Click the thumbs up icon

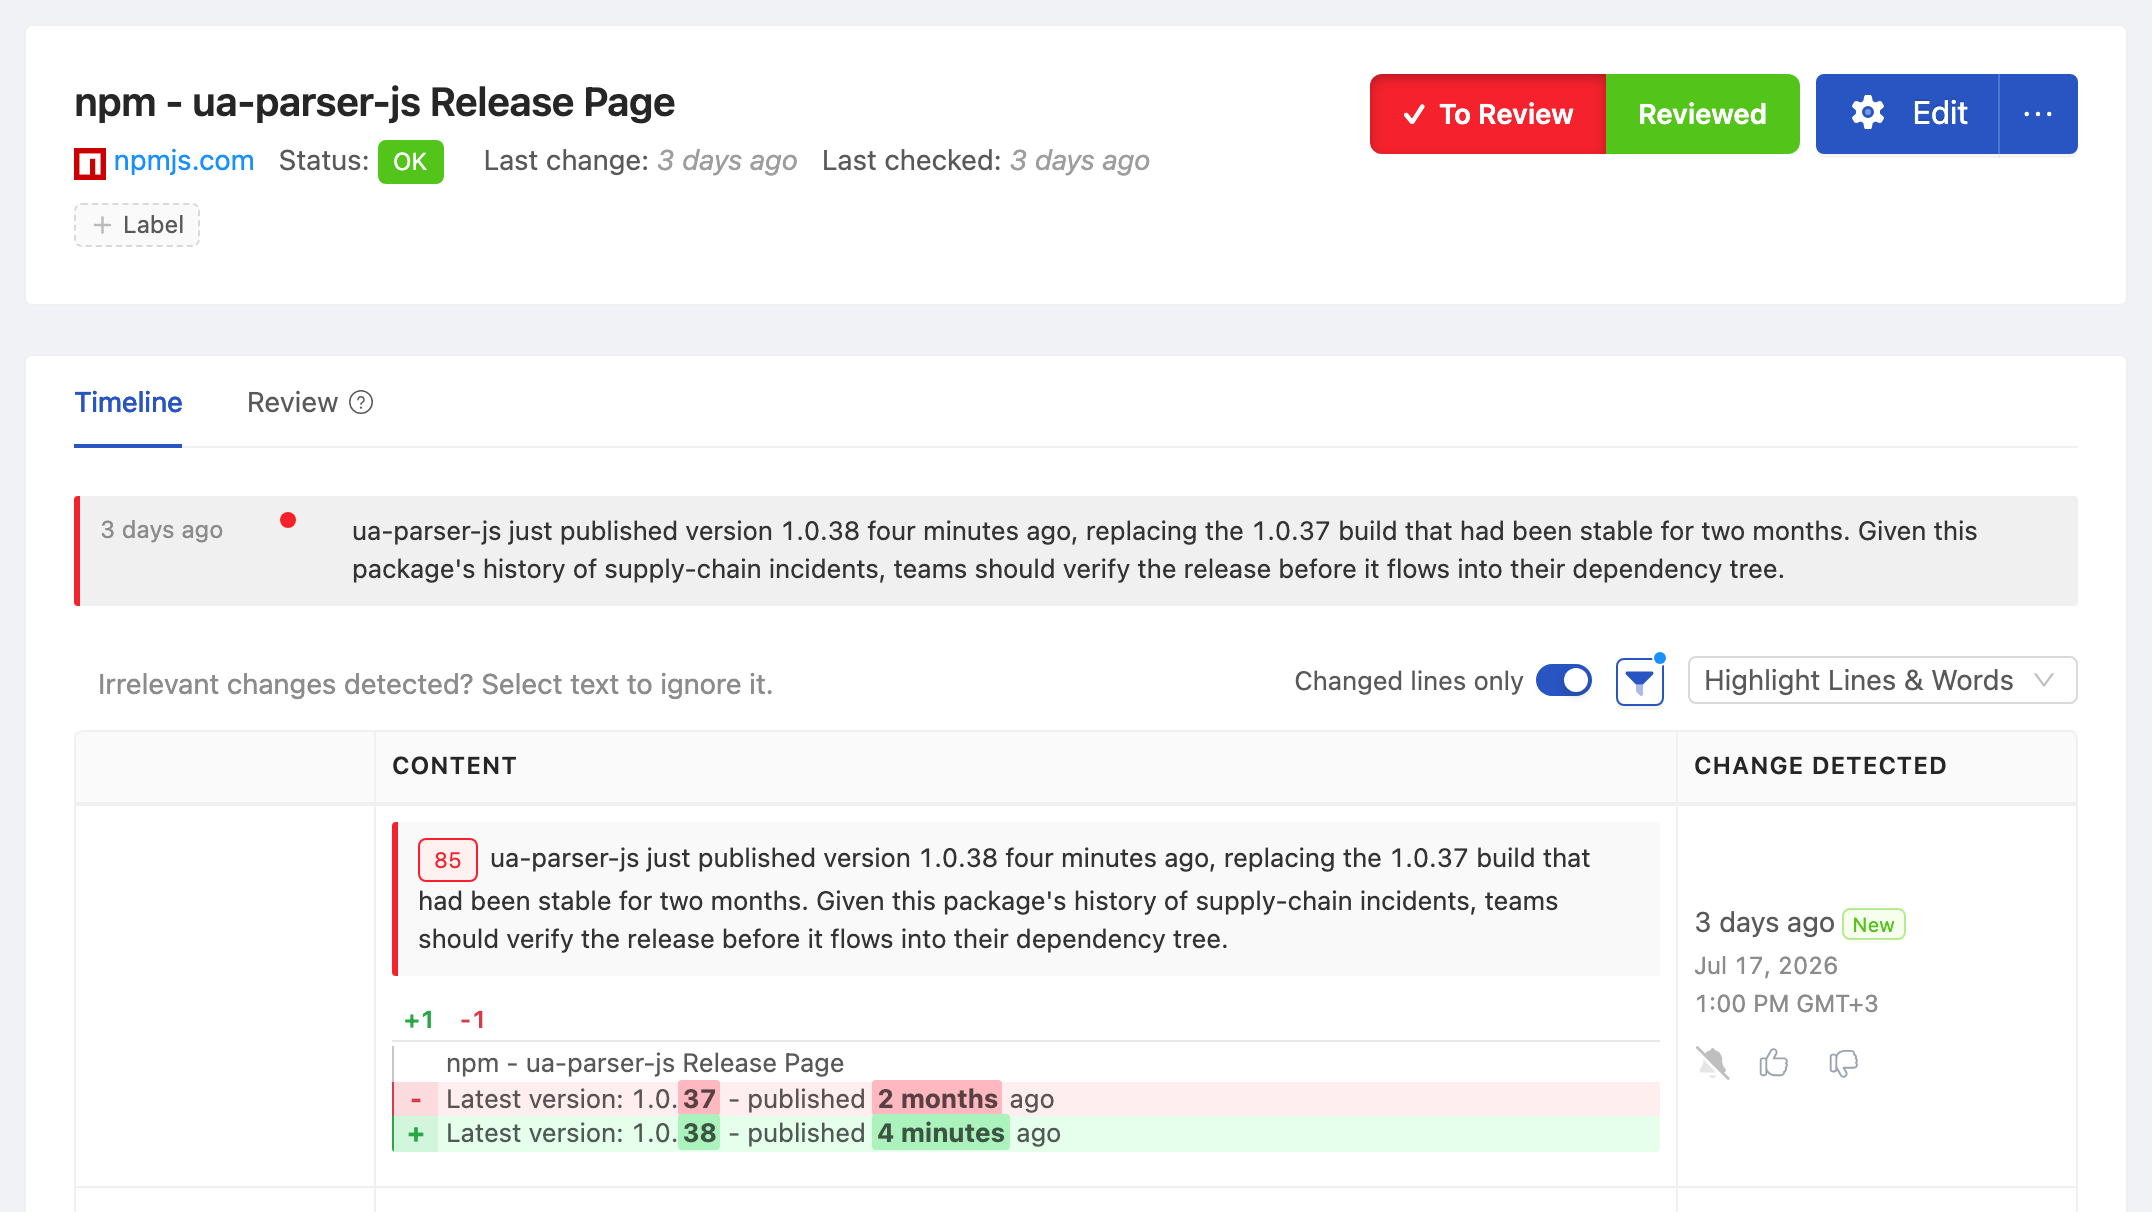tap(1774, 1063)
